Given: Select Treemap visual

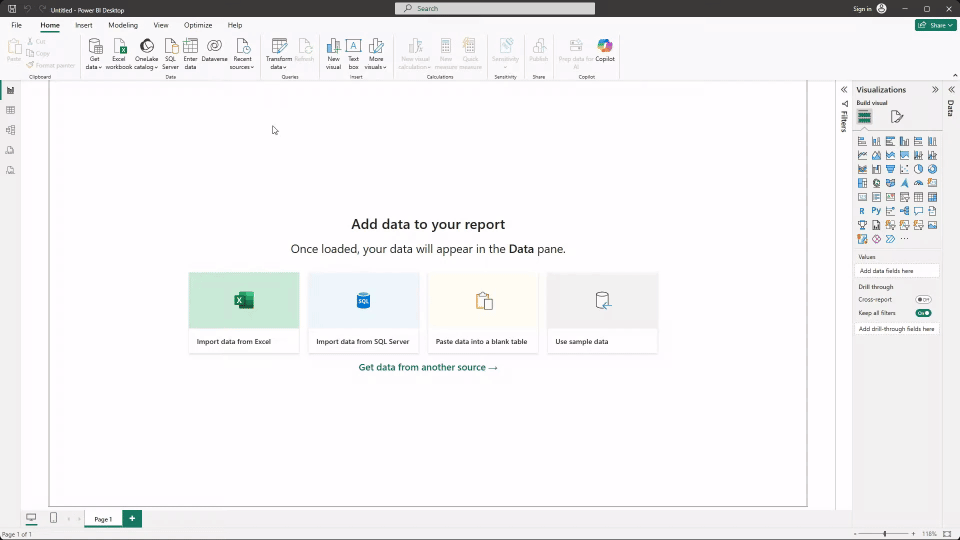Looking at the screenshot, I should click(x=862, y=183).
